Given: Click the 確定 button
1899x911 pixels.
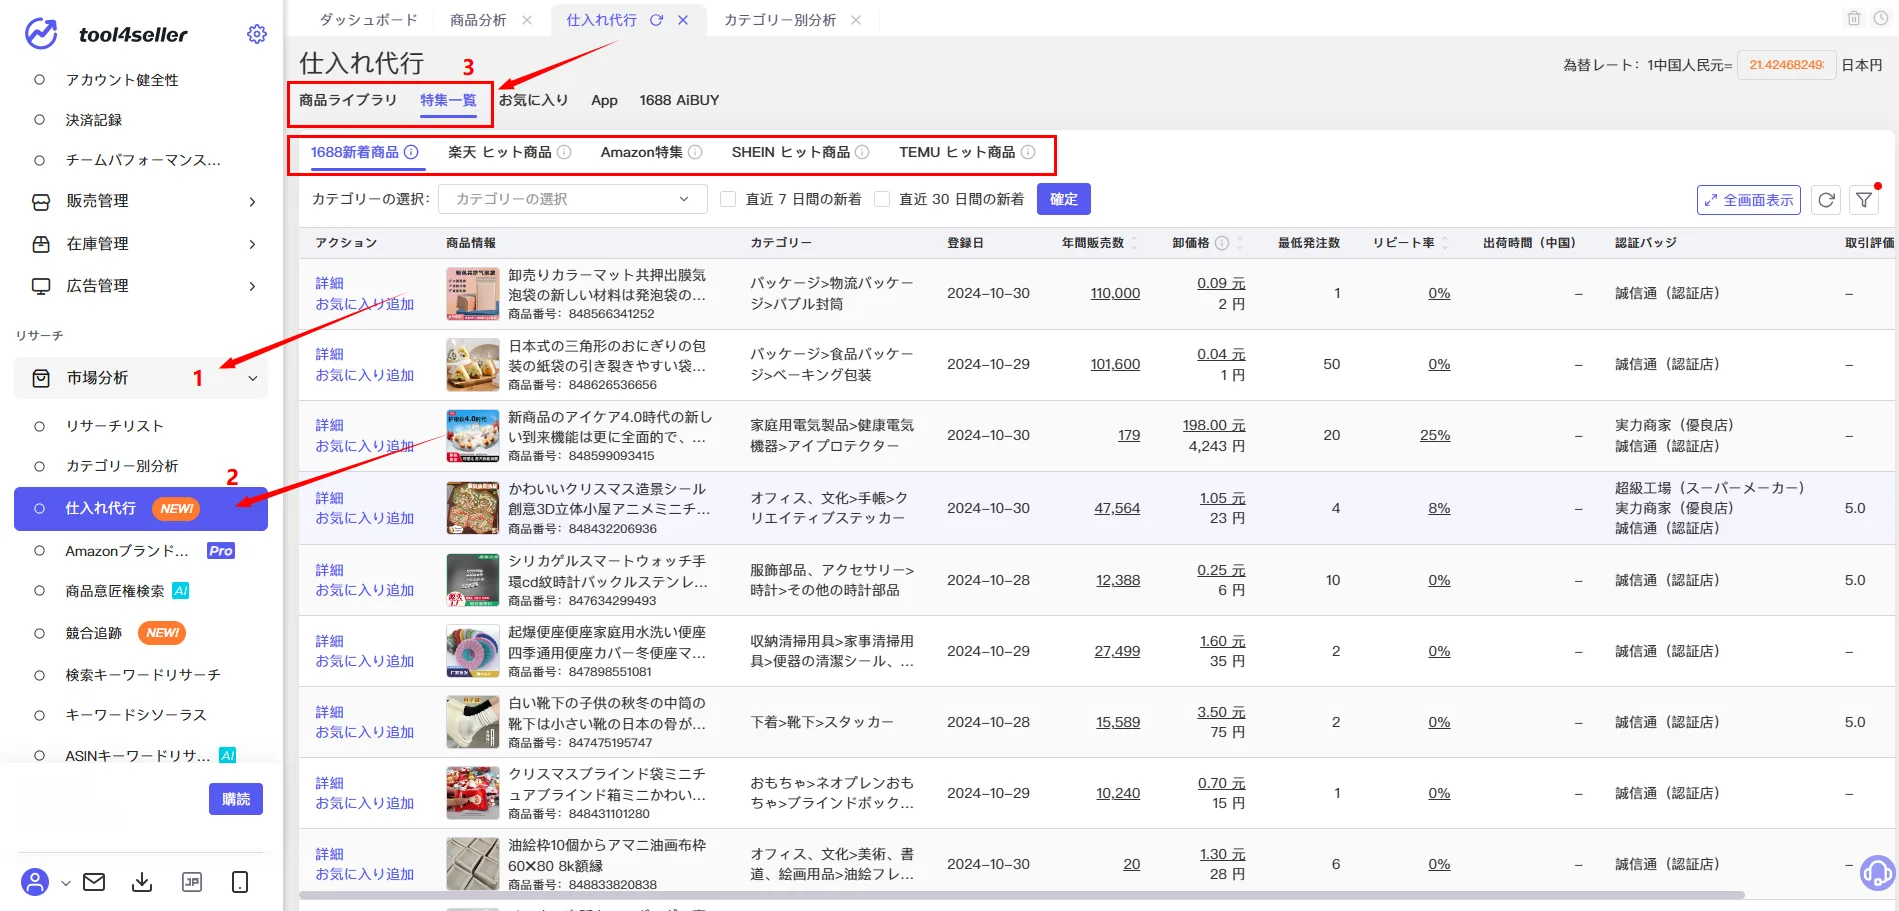Looking at the screenshot, I should [x=1064, y=199].
